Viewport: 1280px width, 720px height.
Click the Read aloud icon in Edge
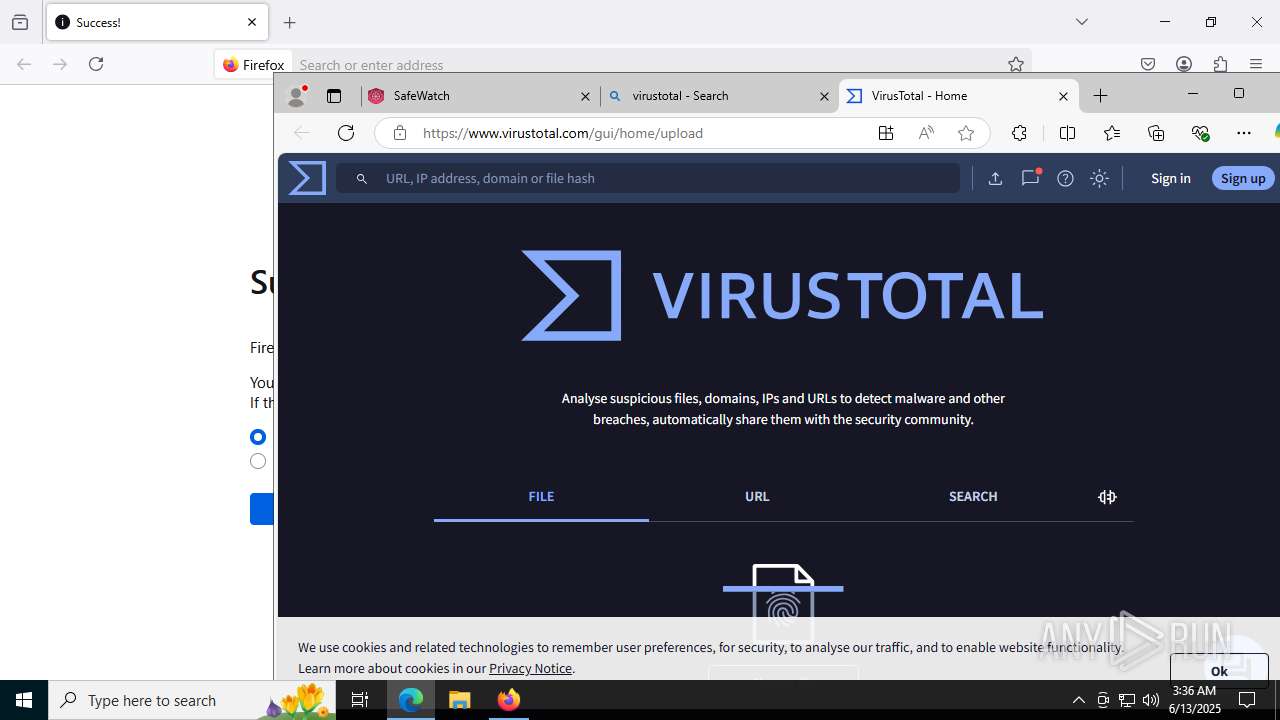pos(926,133)
